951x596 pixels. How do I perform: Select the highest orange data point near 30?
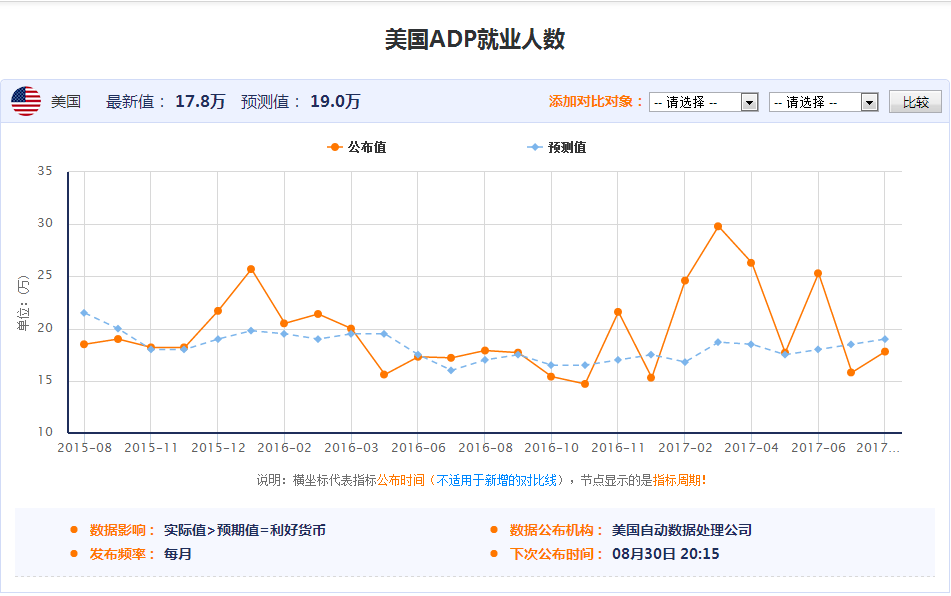[718, 227]
